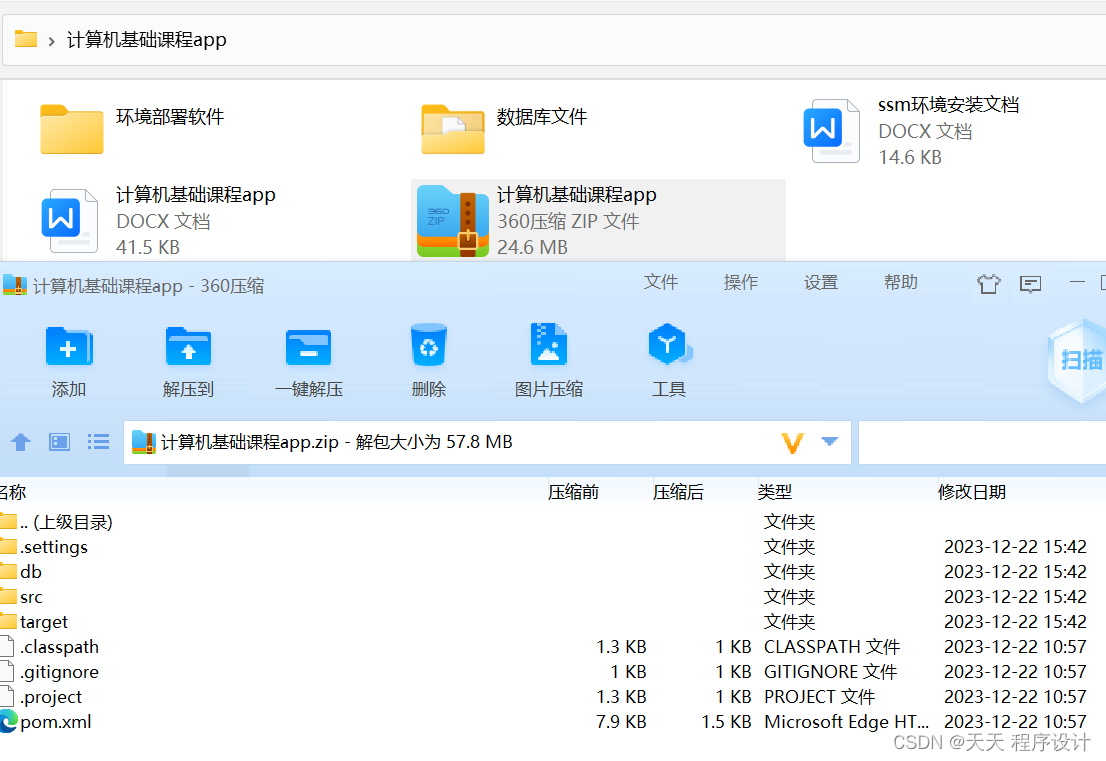The width and height of the screenshot is (1106, 761).
Task: Switch to the thumbnail view icon
Action: [x=59, y=442]
